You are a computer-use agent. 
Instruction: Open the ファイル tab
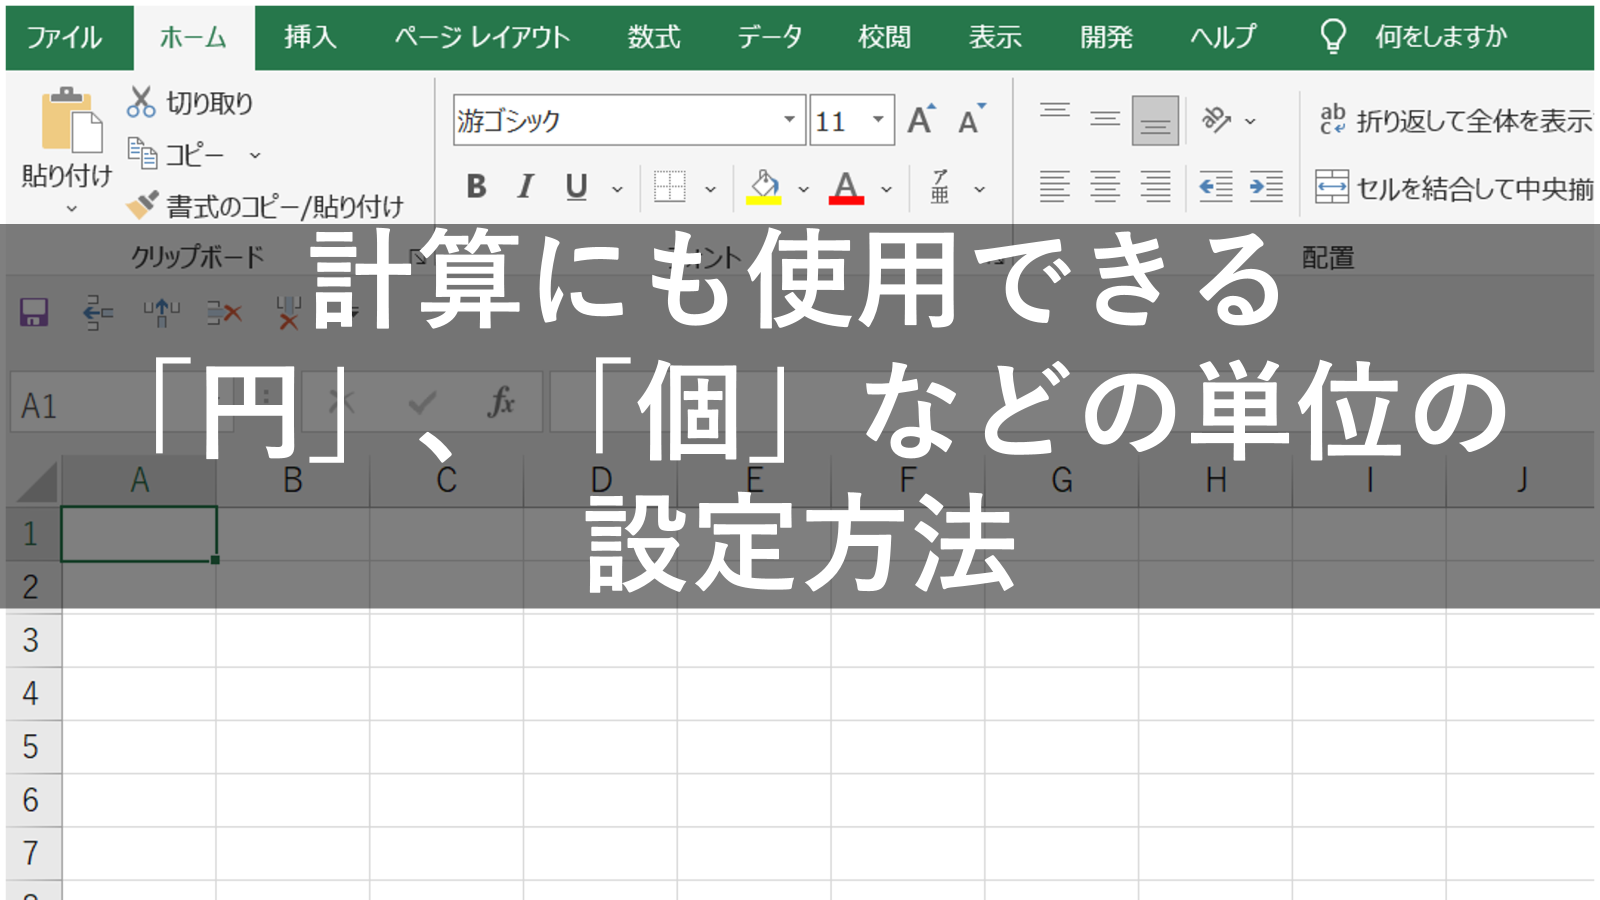coord(64,38)
